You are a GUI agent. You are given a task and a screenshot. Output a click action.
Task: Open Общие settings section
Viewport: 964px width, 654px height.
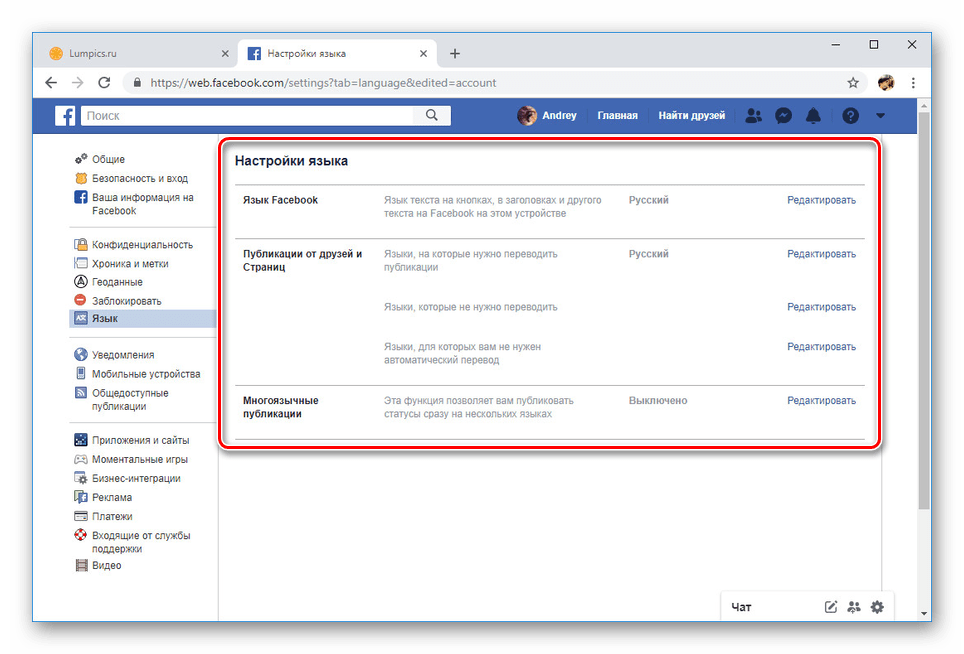tap(108, 159)
